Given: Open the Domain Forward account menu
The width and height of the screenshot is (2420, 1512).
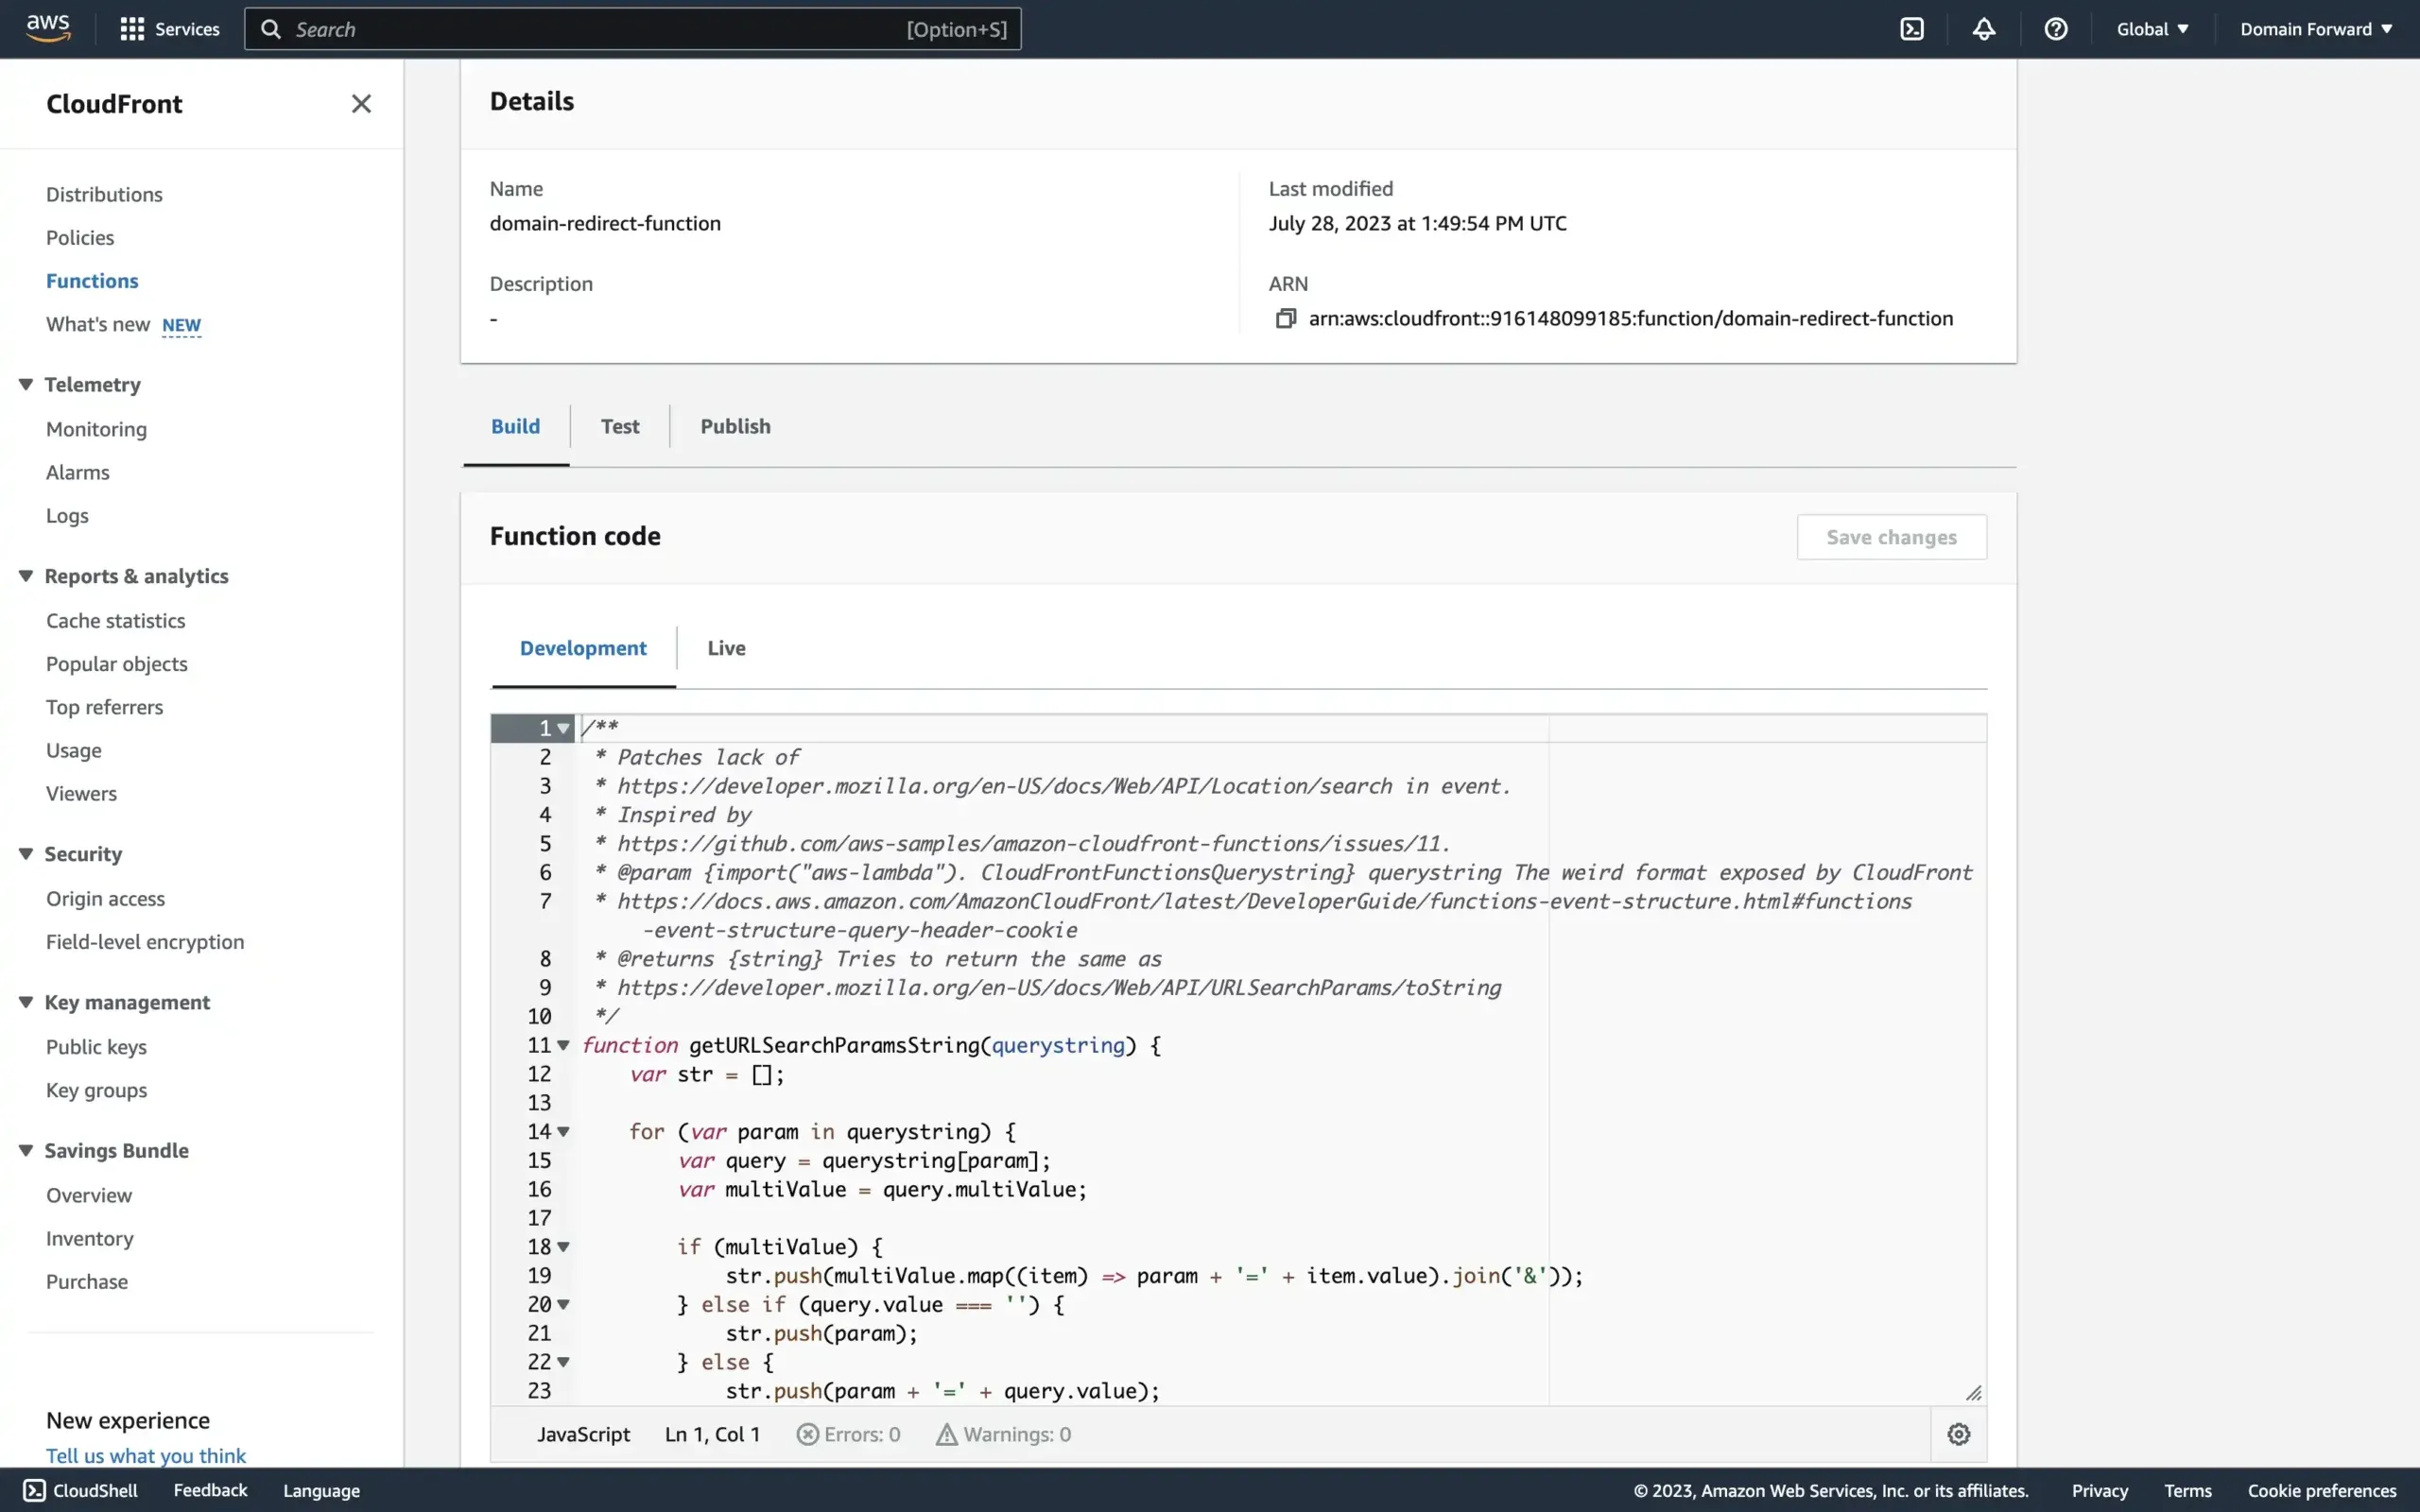Looking at the screenshot, I should pyautogui.click(x=2315, y=28).
